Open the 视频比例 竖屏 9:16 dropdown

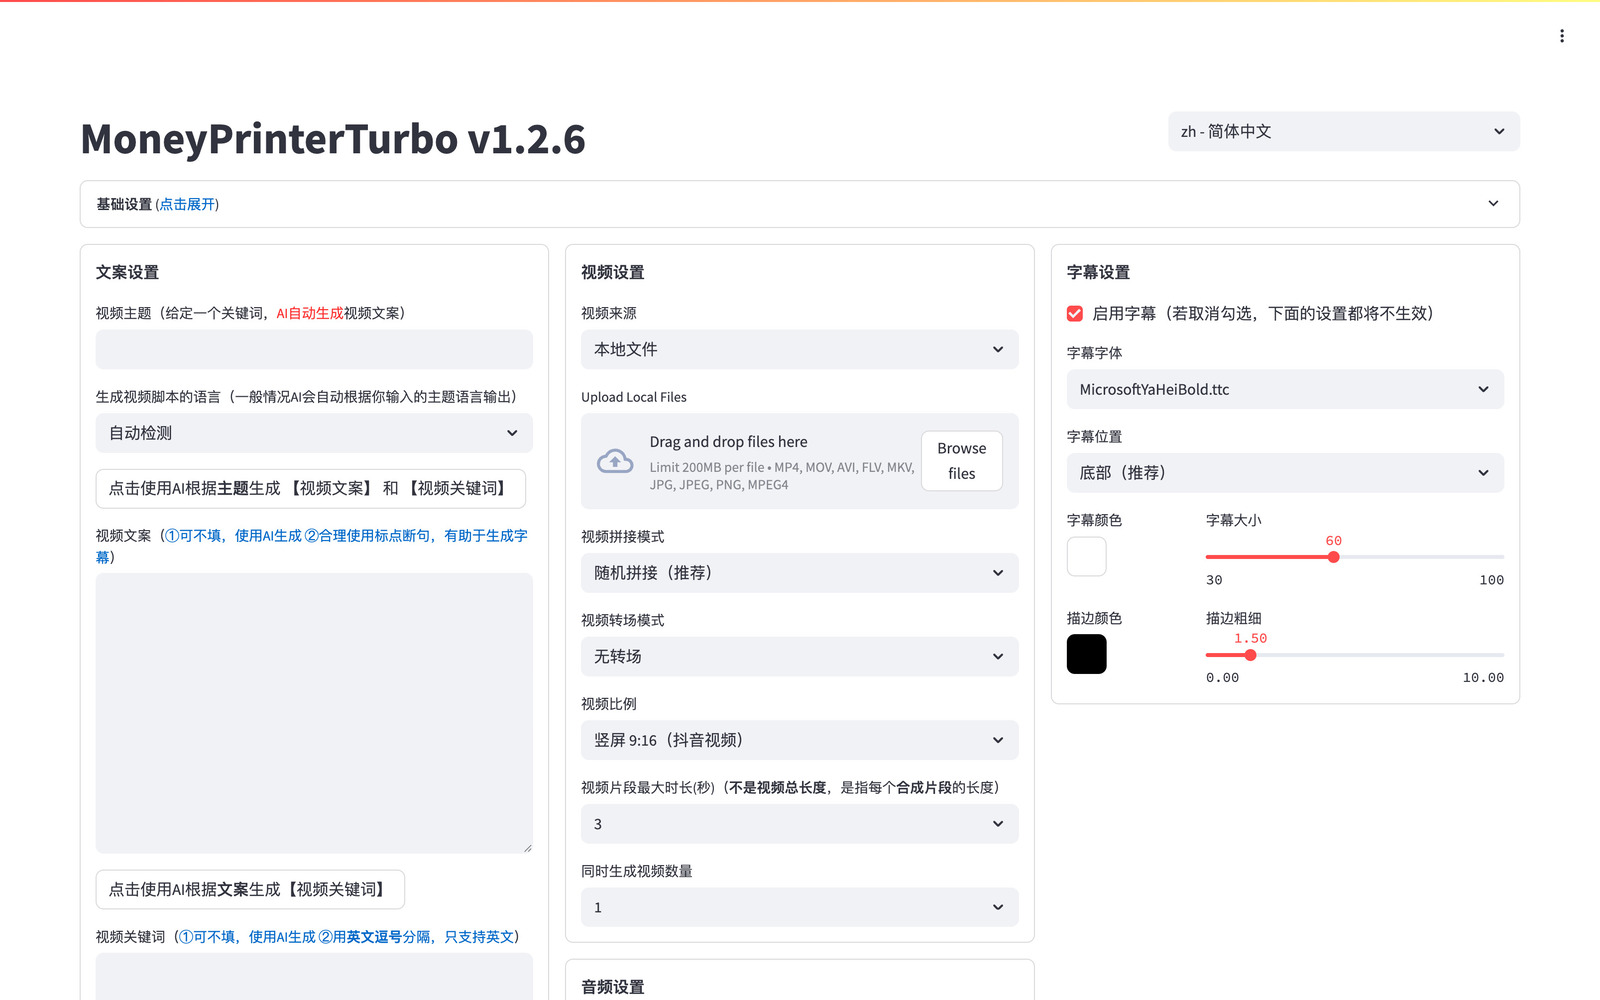tap(799, 740)
